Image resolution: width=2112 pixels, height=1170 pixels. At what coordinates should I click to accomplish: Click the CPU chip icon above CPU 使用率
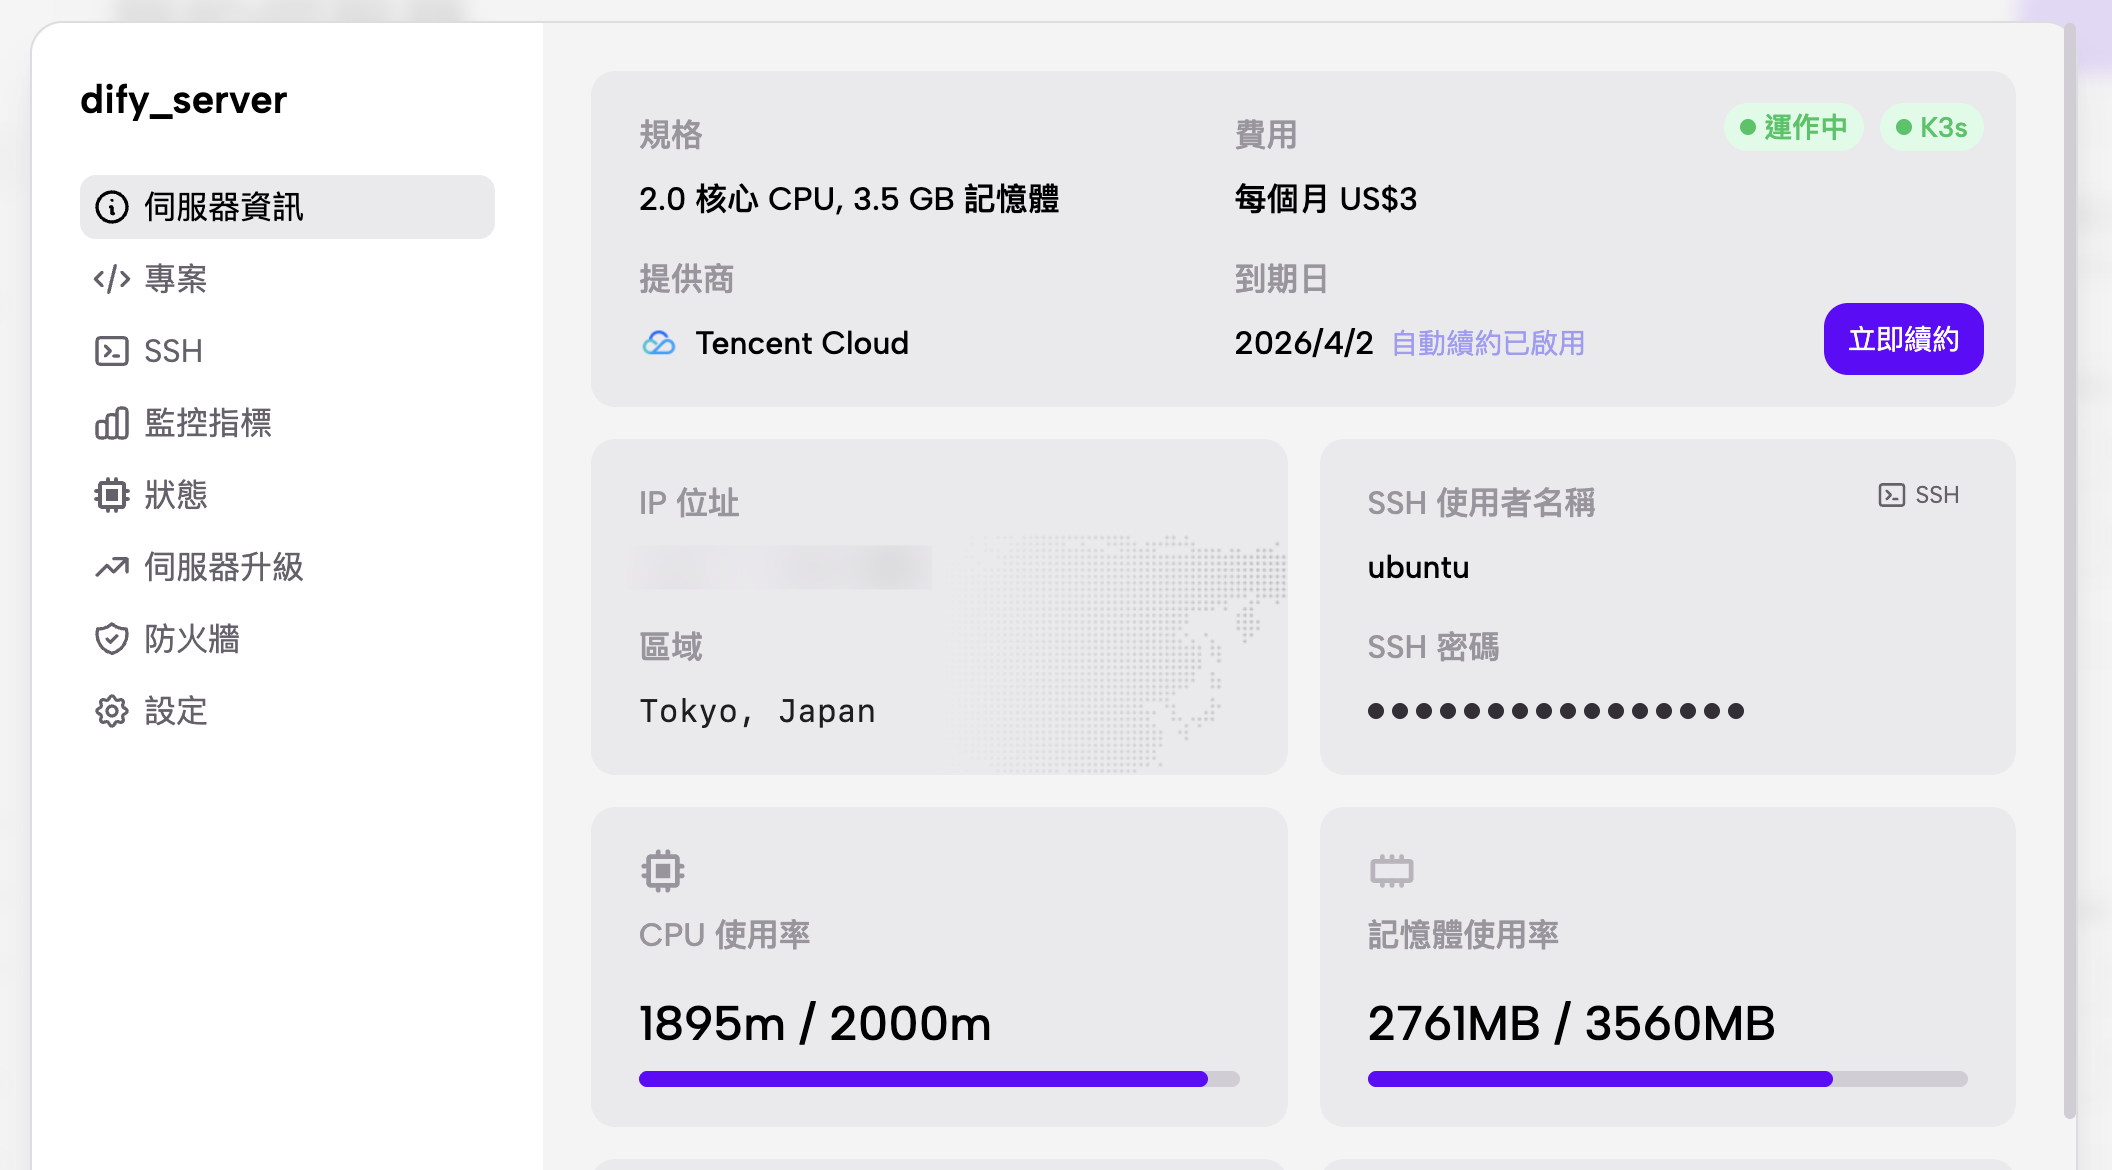663,871
